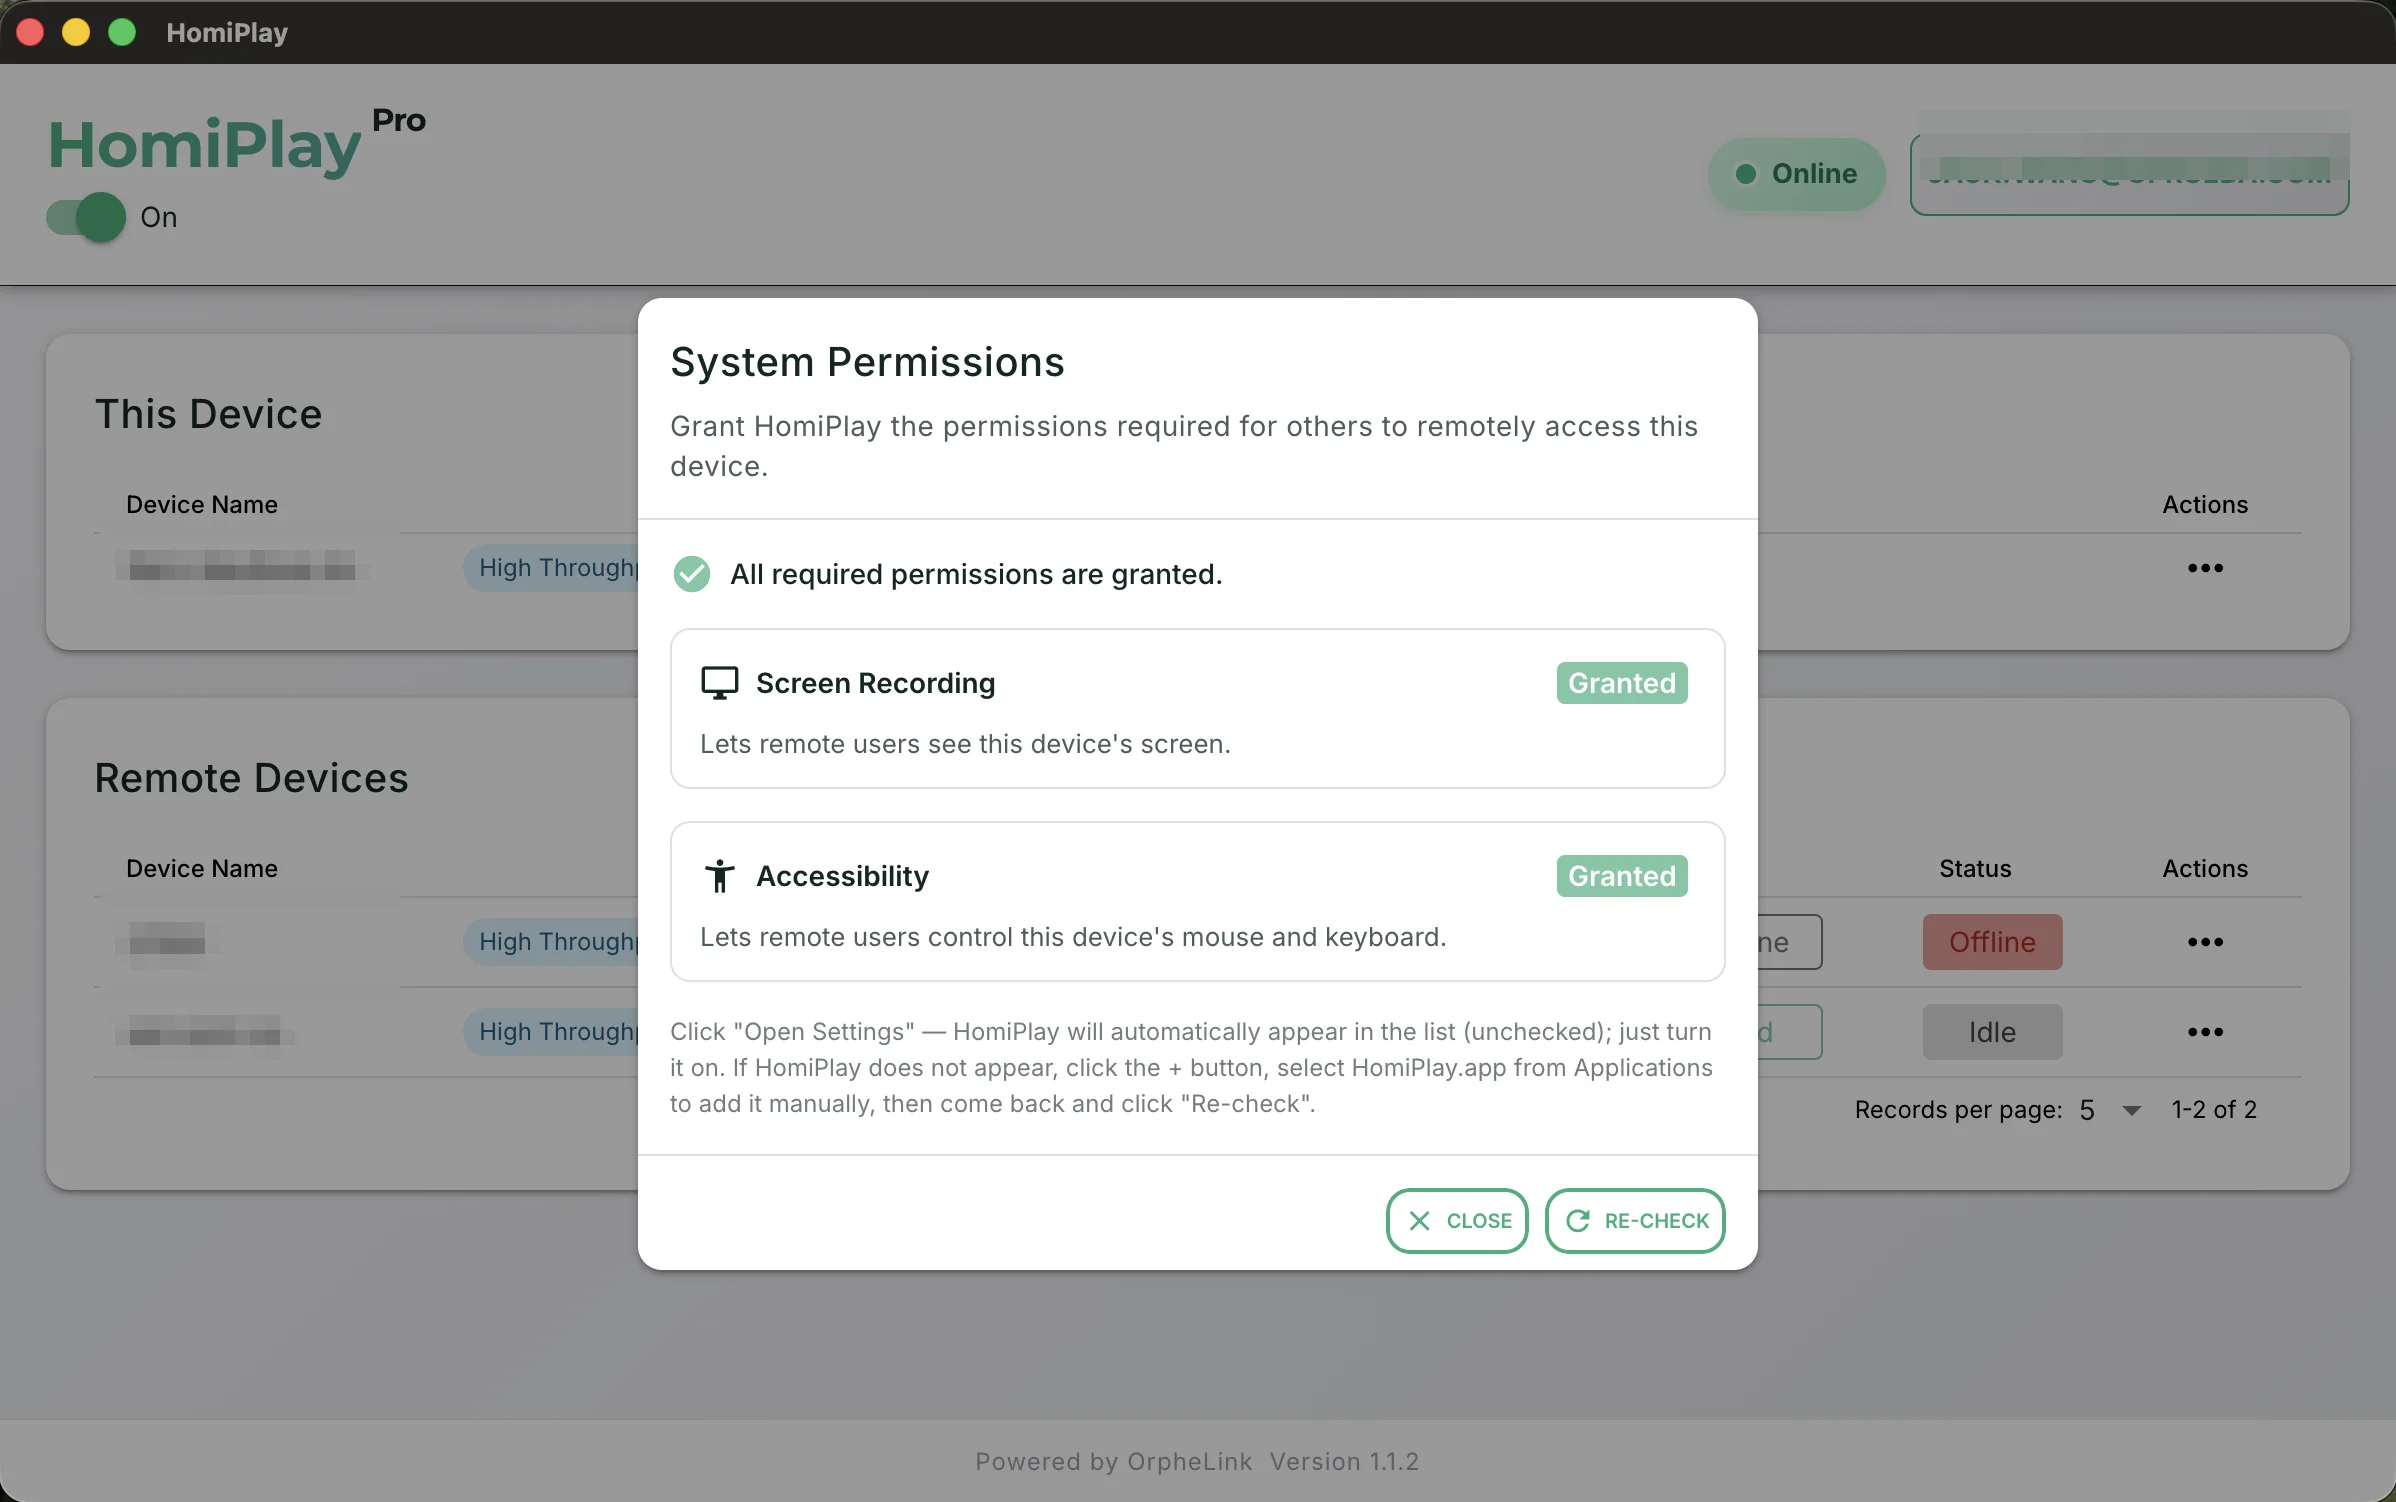Click the Idle status badge

click(x=1992, y=1032)
